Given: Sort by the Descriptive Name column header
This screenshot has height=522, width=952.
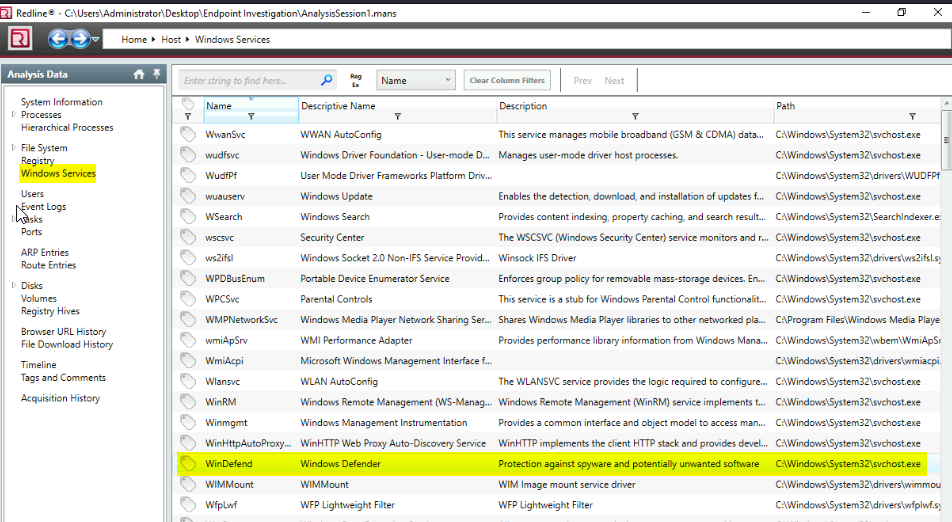Looking at the screenshot, I should tap(338, 106).
